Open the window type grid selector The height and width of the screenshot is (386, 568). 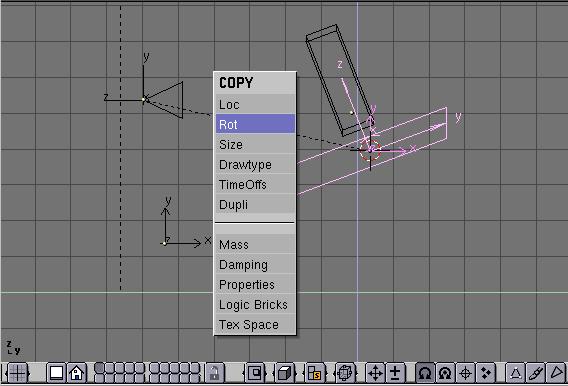click(x=17, y=373)
